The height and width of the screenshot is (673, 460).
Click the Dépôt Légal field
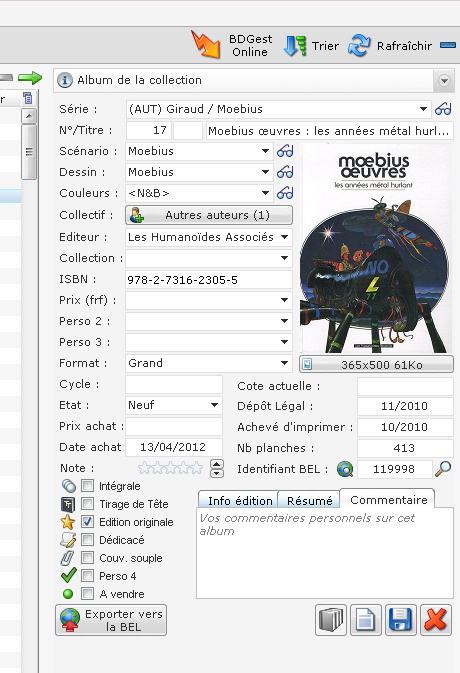pyautogui.click(x=405, y=406)
